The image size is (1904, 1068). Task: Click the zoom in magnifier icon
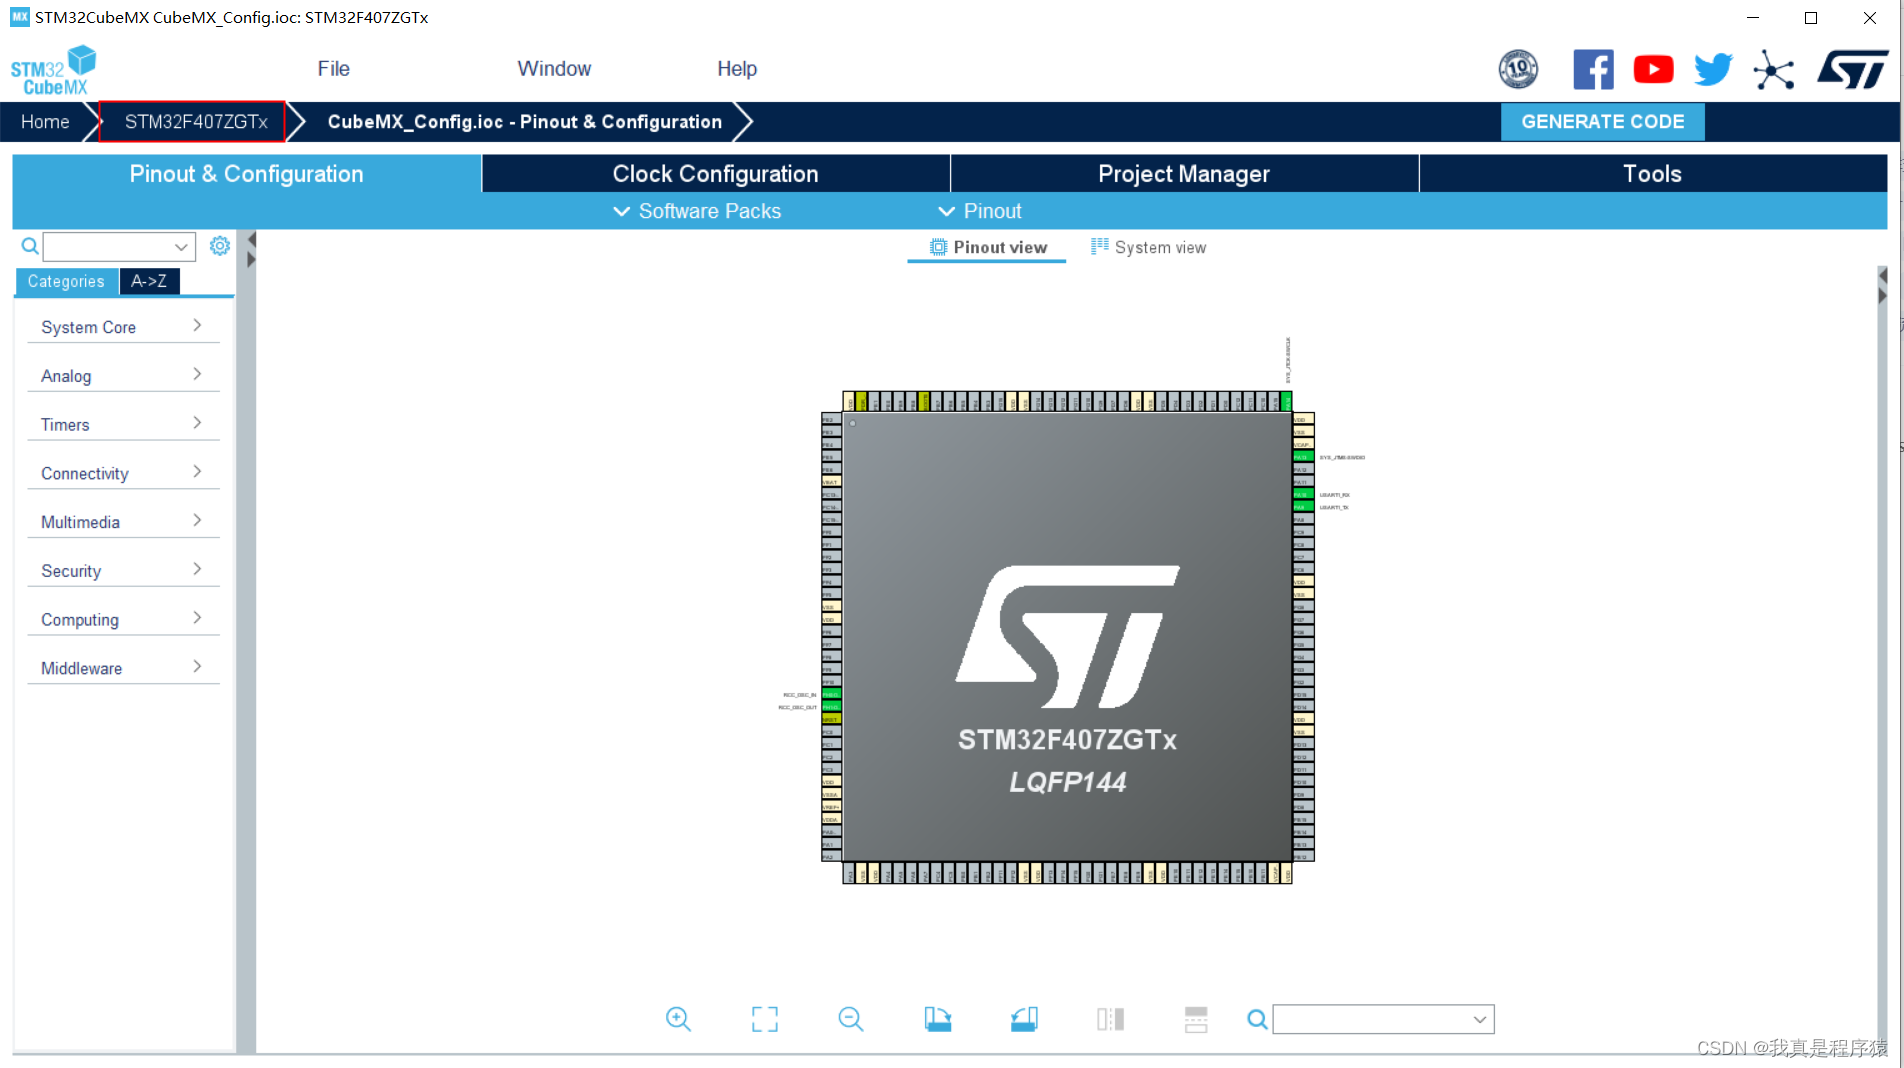678,1019
